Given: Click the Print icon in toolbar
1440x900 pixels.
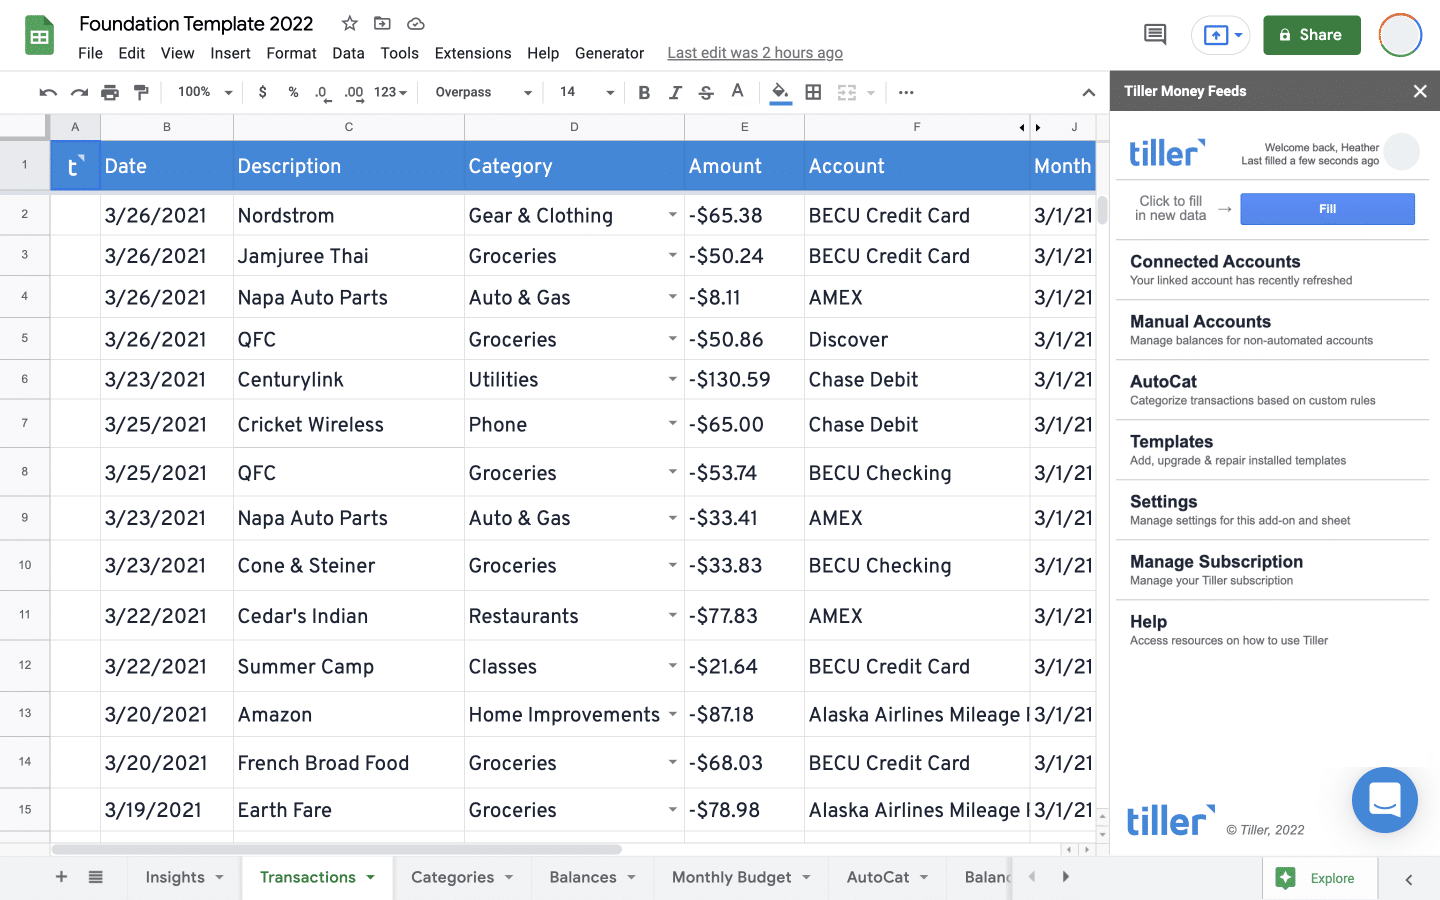Looking at the screenshot, I should 110,92.
